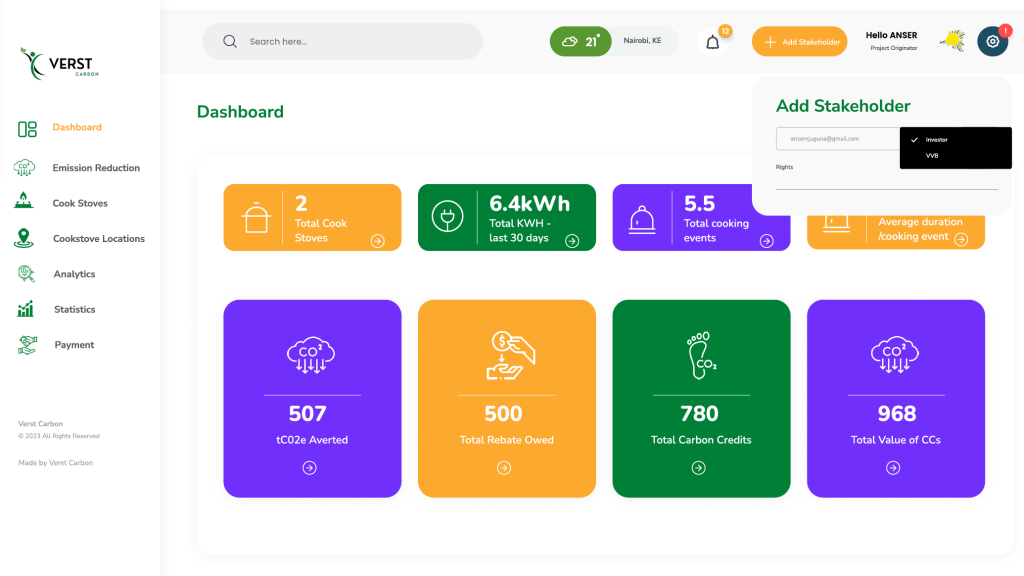Open tCO2e Averted details arrow

click(x=309, y=467)
